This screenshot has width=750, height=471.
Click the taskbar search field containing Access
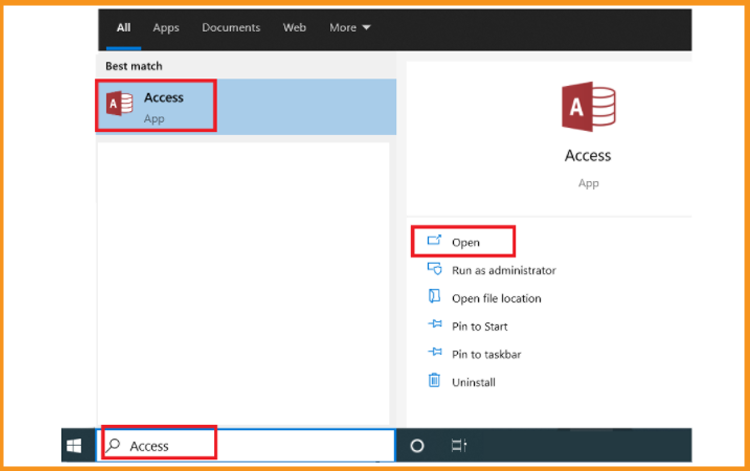[x=246, y=446]
